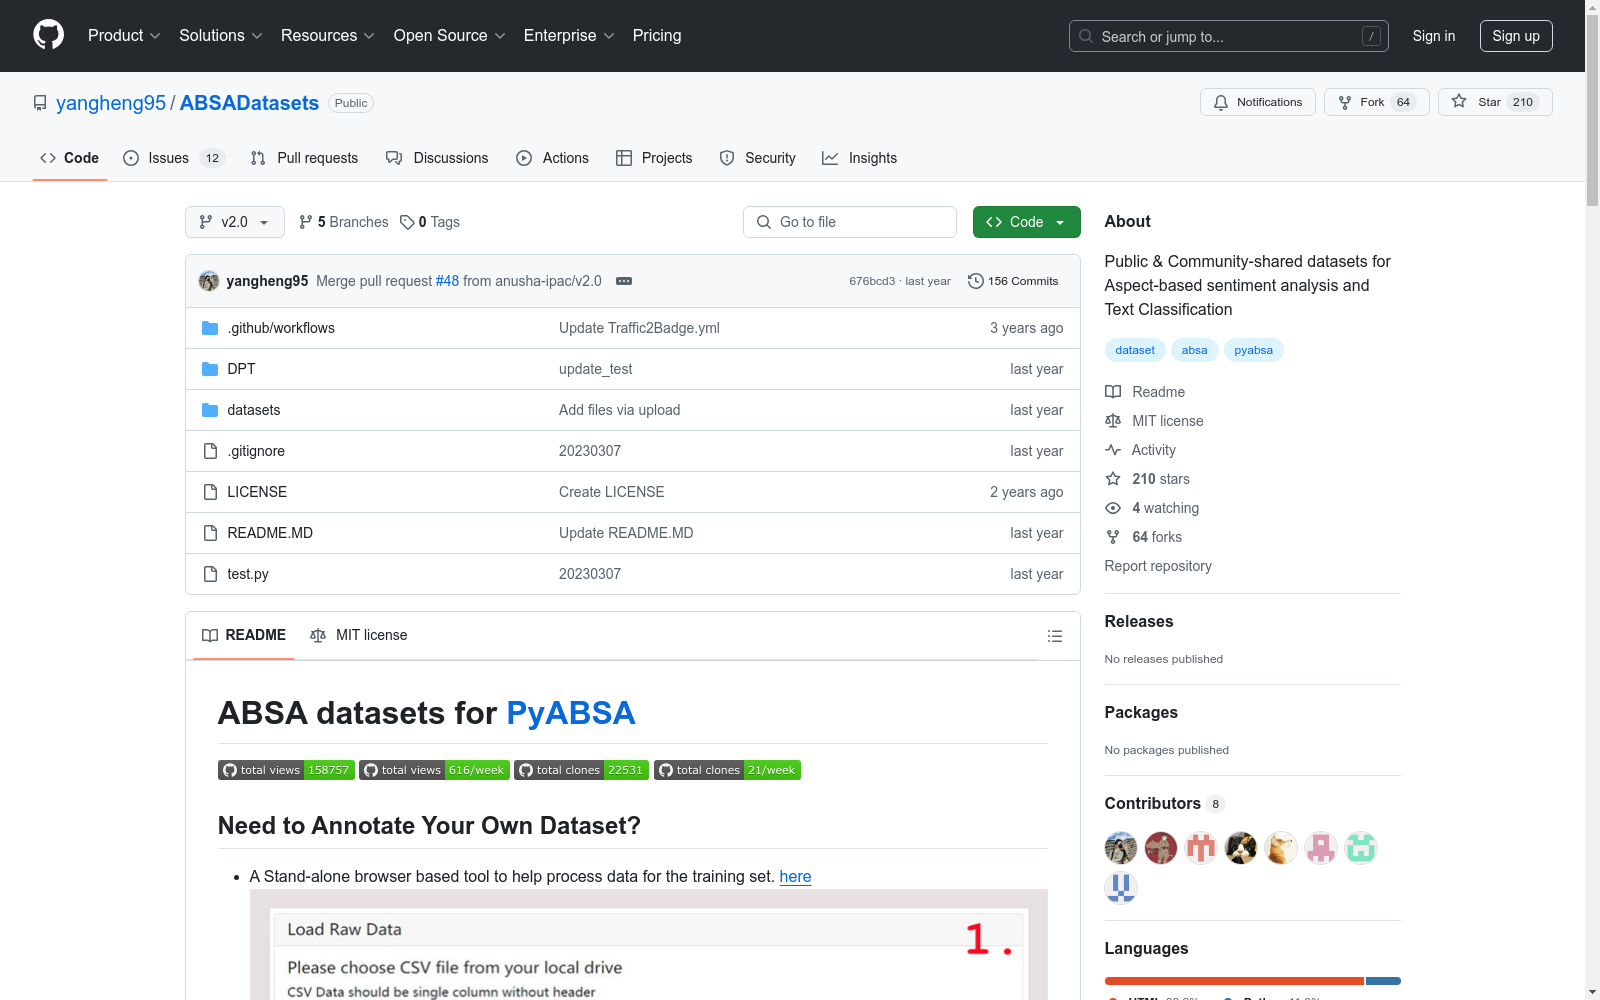Click the LICENSE file icon
The height and width of the screenshot is (1000, 1600).
[210, 492]
